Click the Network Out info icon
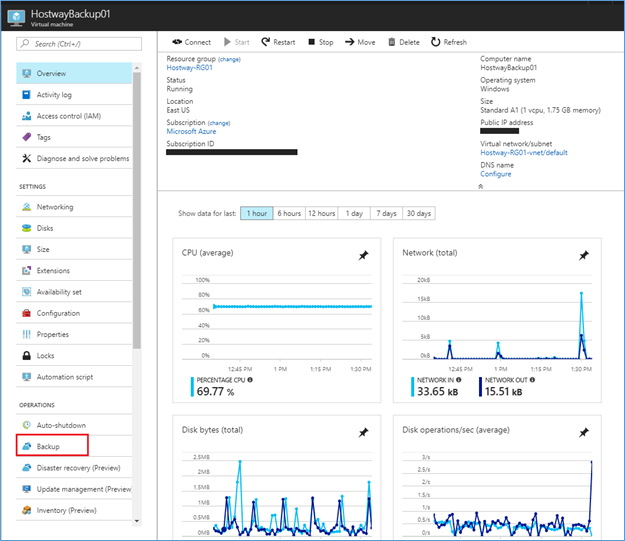This screenshot has width=625, height=541. click(x=532, y=380)
